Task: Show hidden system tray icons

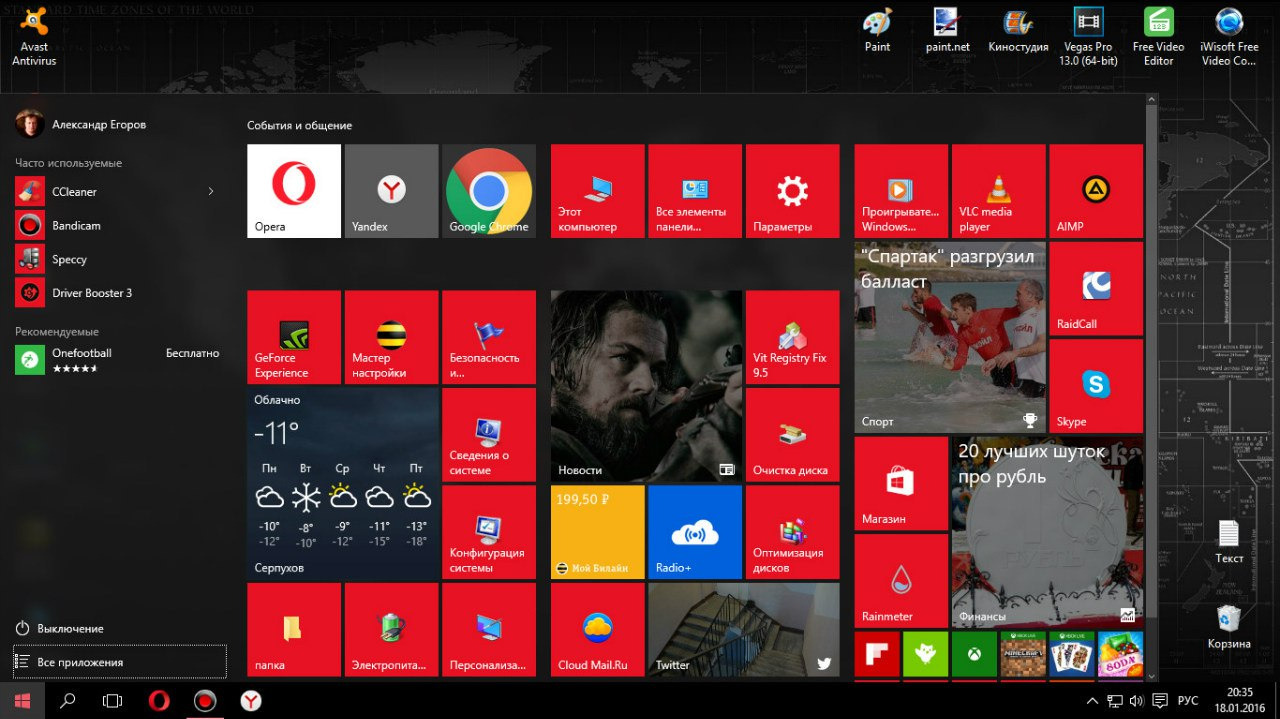Action: click(x=1092, y=701)
